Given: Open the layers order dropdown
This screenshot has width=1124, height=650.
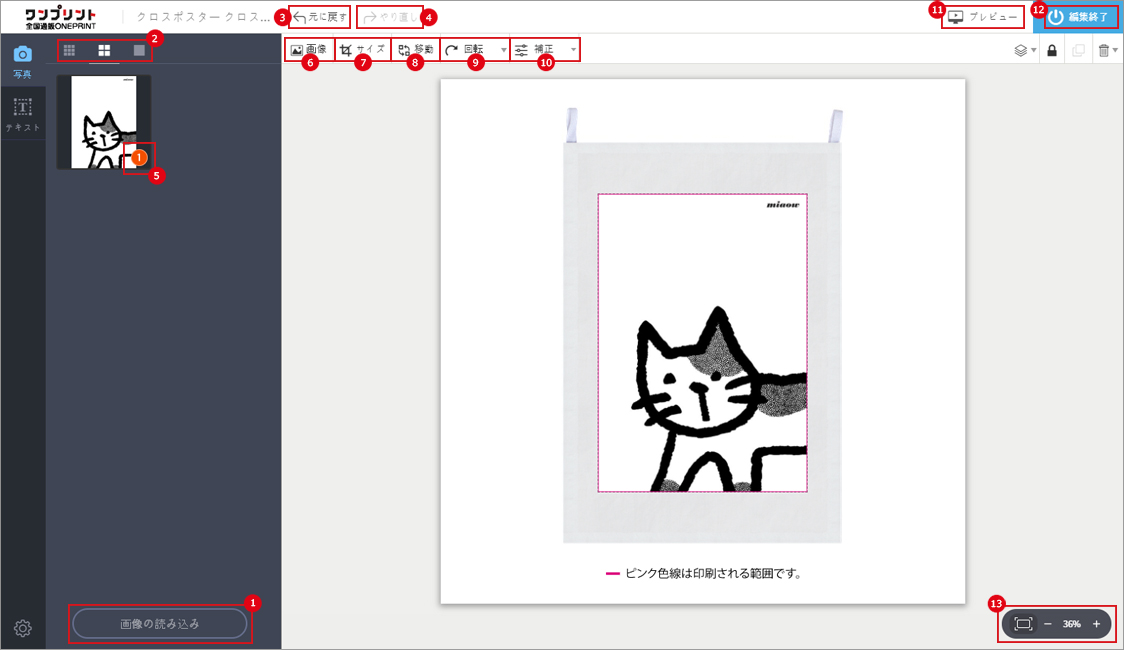Looking at the screenshot, I should 1024,50.
